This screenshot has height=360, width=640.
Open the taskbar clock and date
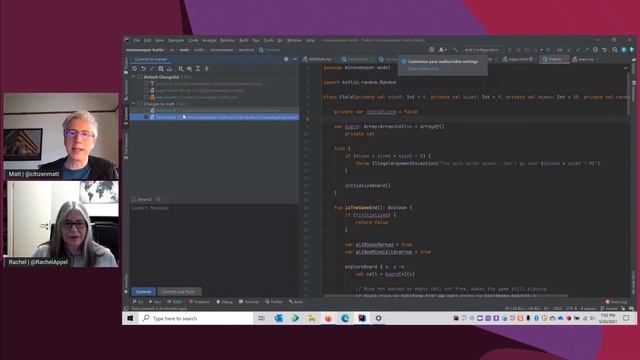coord(608,318)
